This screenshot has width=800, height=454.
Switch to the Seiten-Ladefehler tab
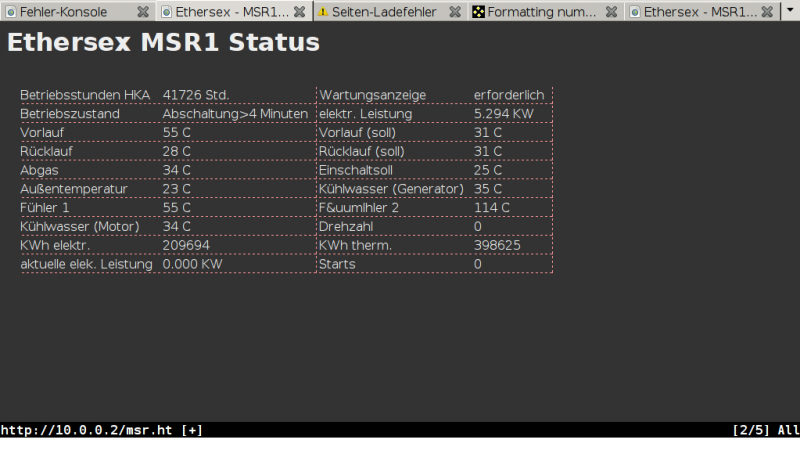pos(382,12)
